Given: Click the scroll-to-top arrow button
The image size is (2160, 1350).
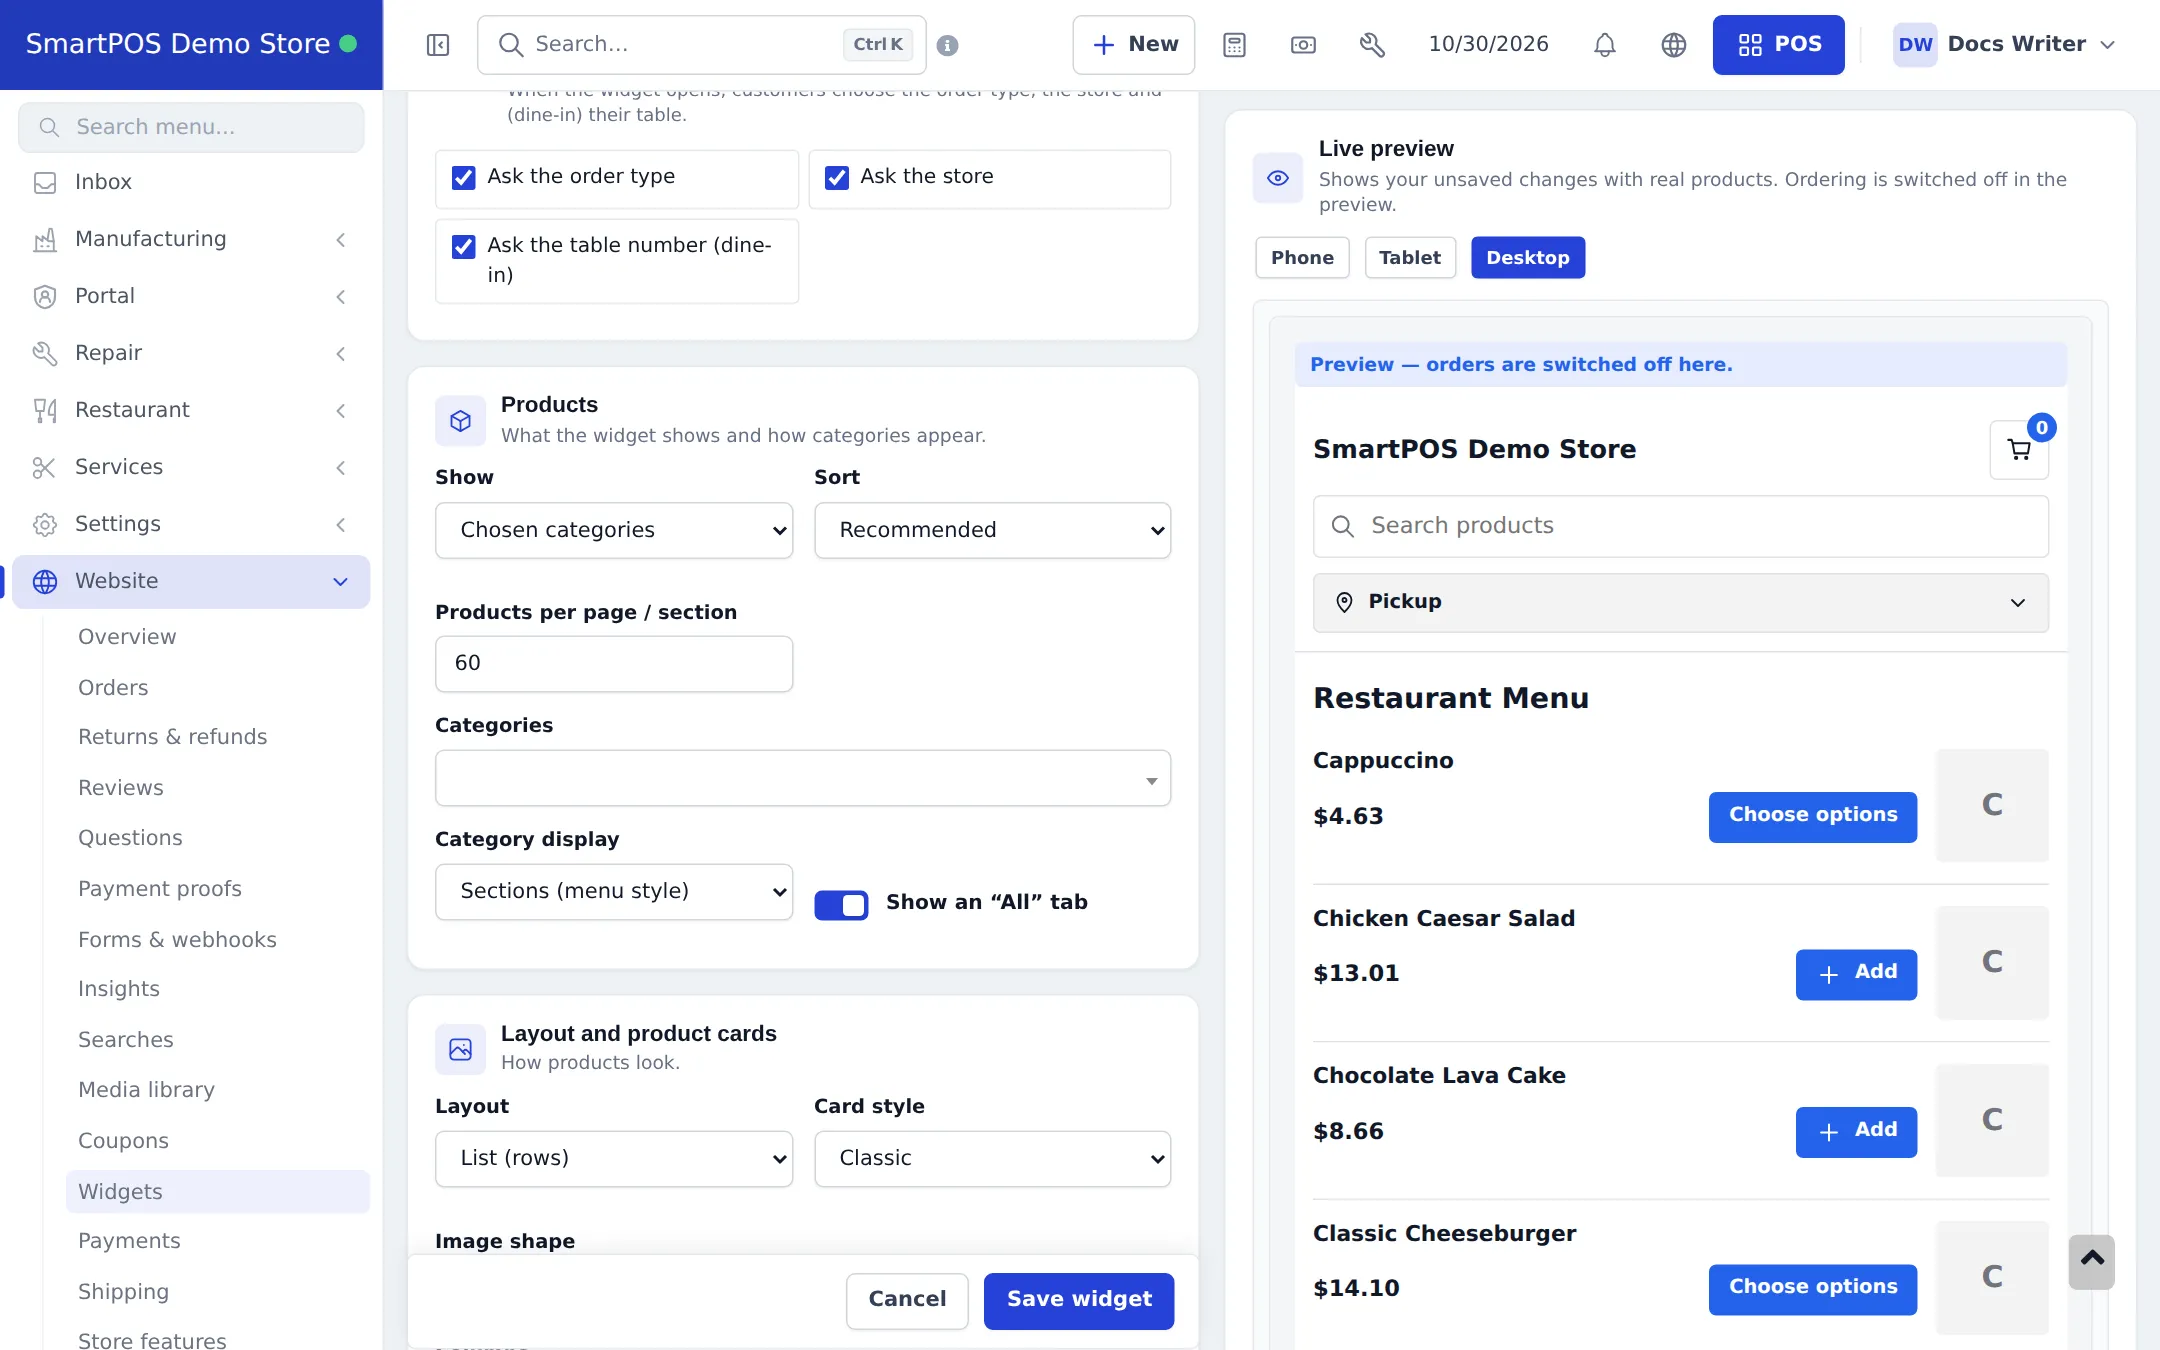Looking at the screenshot, I should (2092, 1262).
